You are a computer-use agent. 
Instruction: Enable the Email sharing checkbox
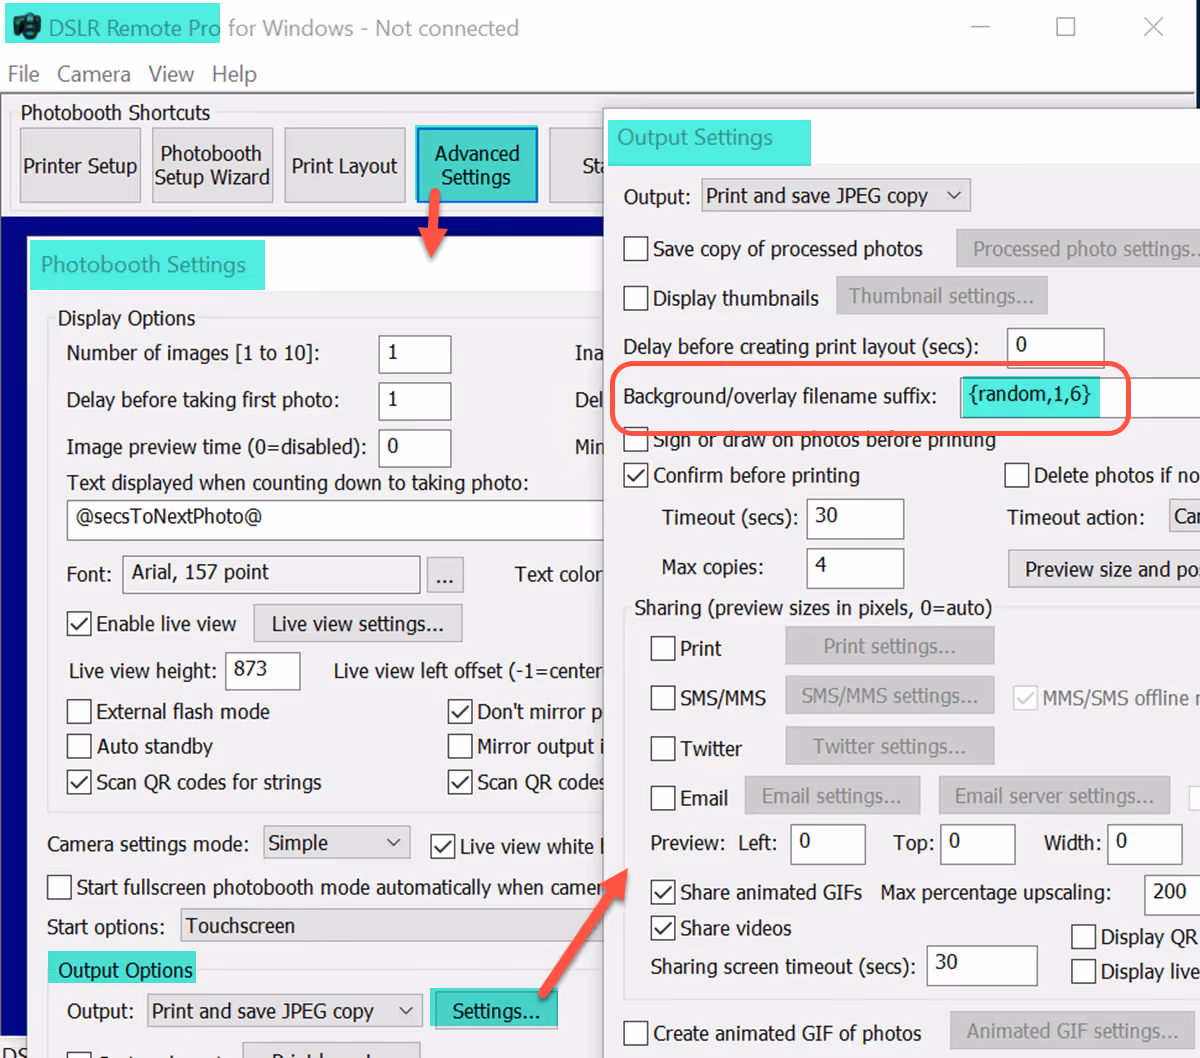click(x=663, y=798)
